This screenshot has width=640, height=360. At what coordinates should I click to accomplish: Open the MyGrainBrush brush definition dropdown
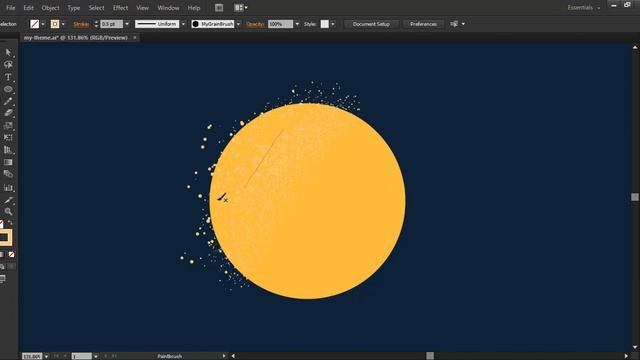point(238,24)
